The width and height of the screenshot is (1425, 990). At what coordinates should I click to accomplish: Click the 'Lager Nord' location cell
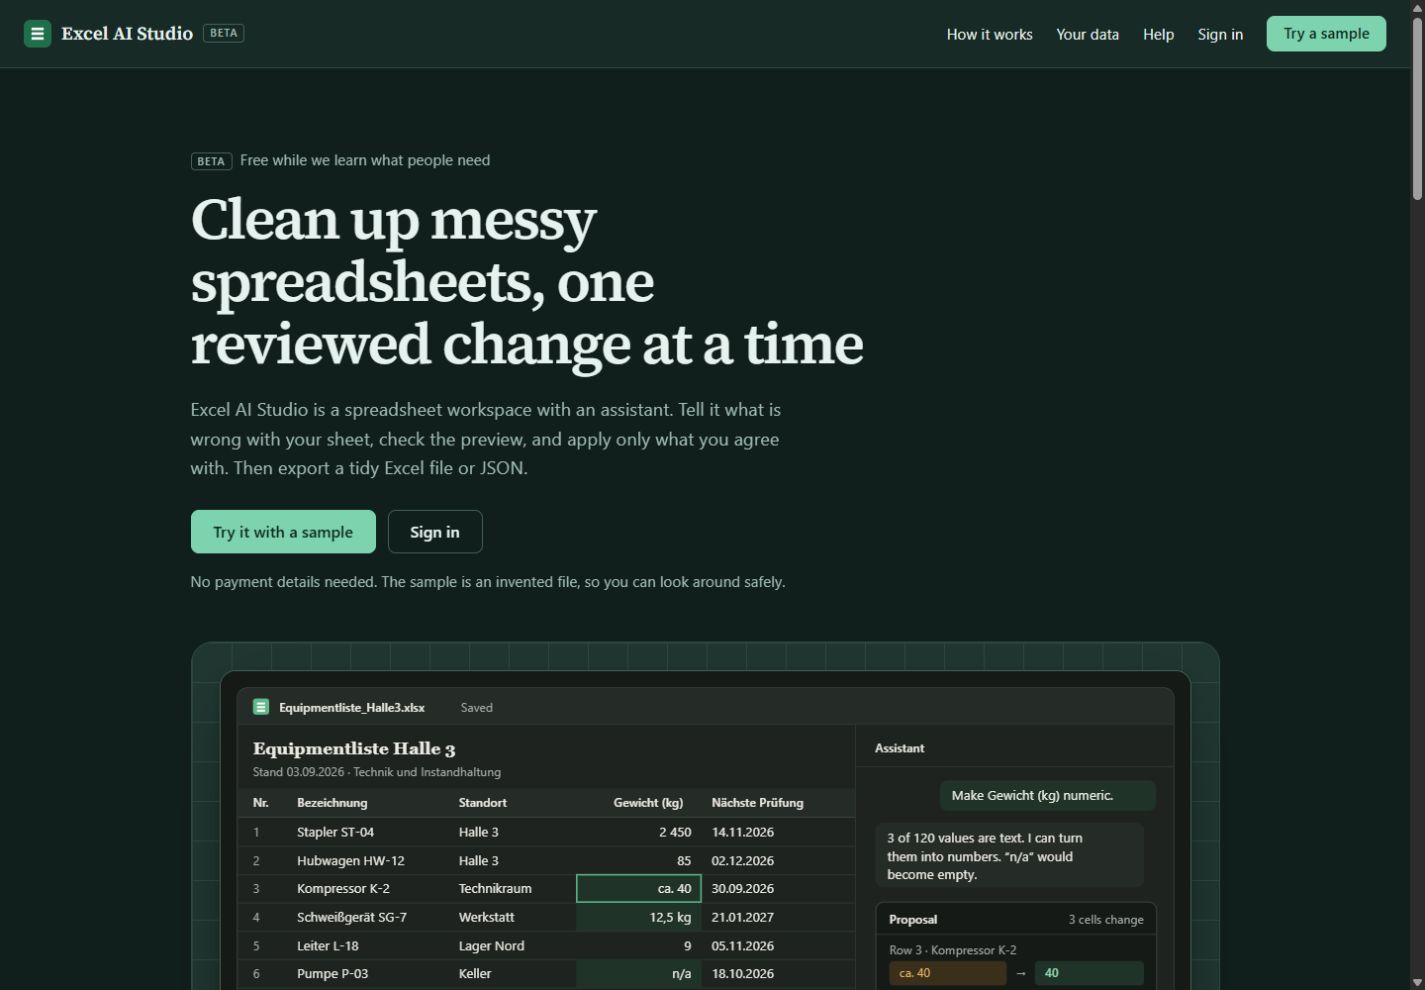click(x=491, y=945)
